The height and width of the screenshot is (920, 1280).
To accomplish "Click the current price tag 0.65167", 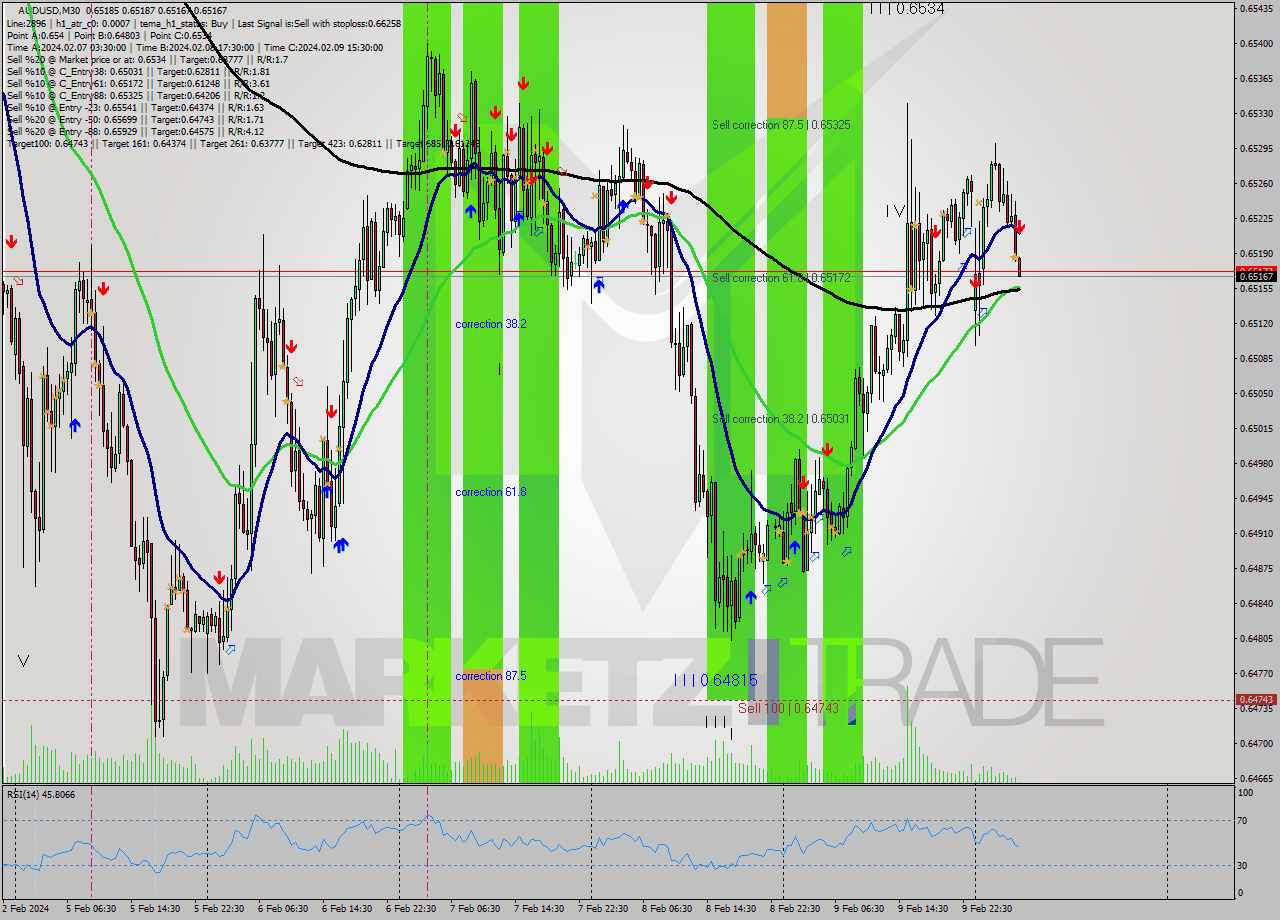I will tap(1256, 277).
